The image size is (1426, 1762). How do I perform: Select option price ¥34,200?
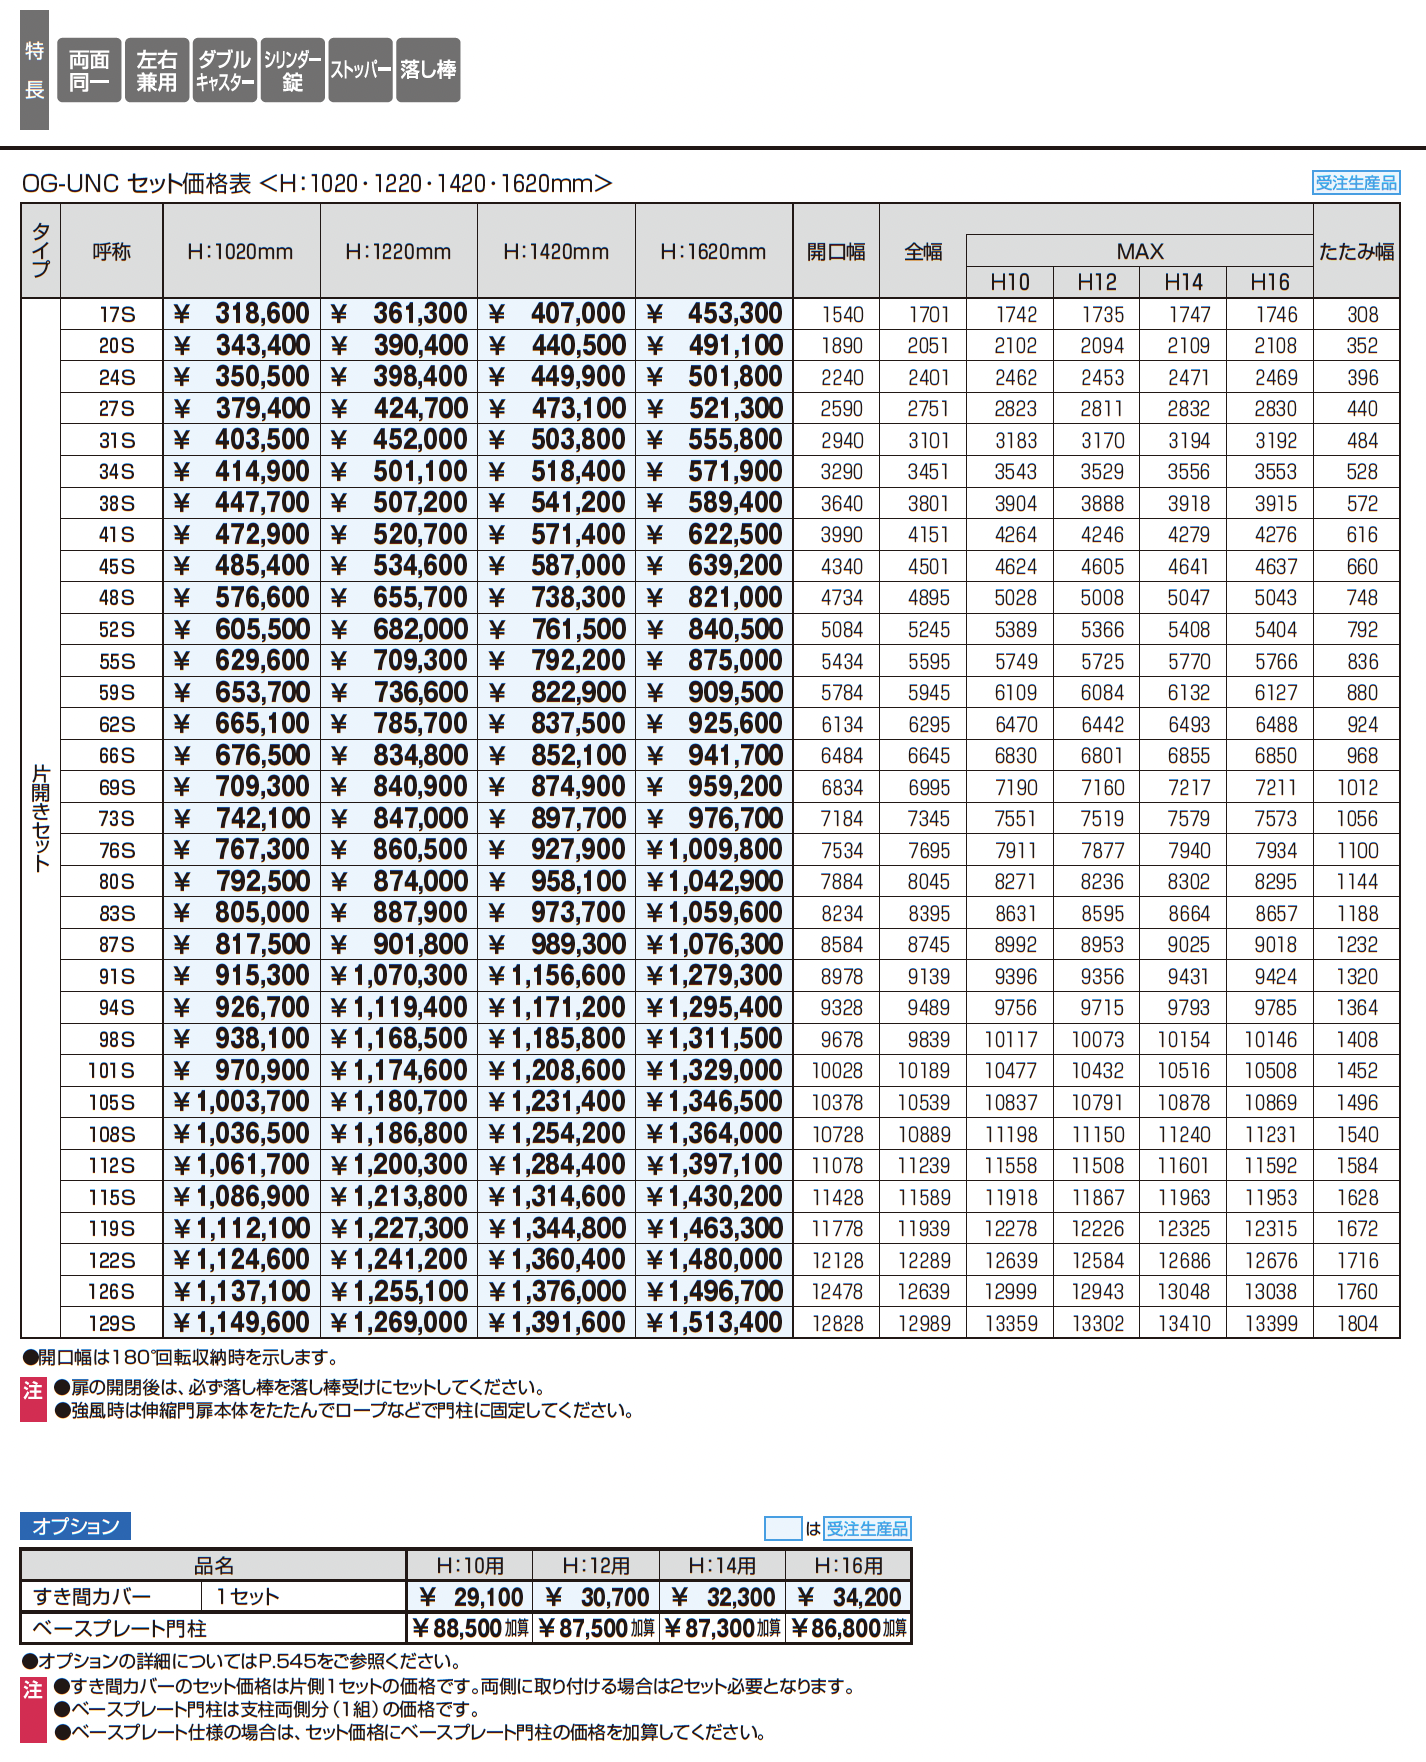coord(848,1597)
